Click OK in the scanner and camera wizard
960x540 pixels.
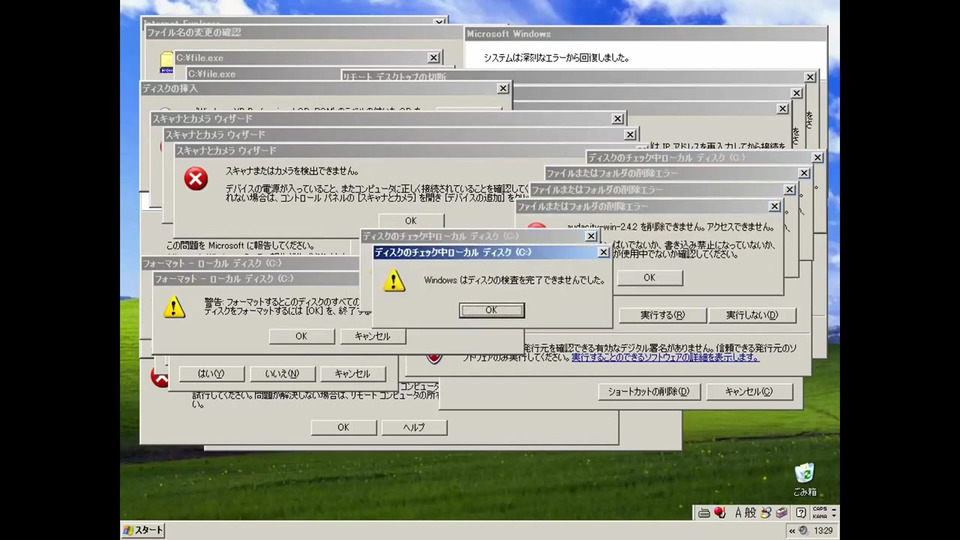click(x=411, y=220)
